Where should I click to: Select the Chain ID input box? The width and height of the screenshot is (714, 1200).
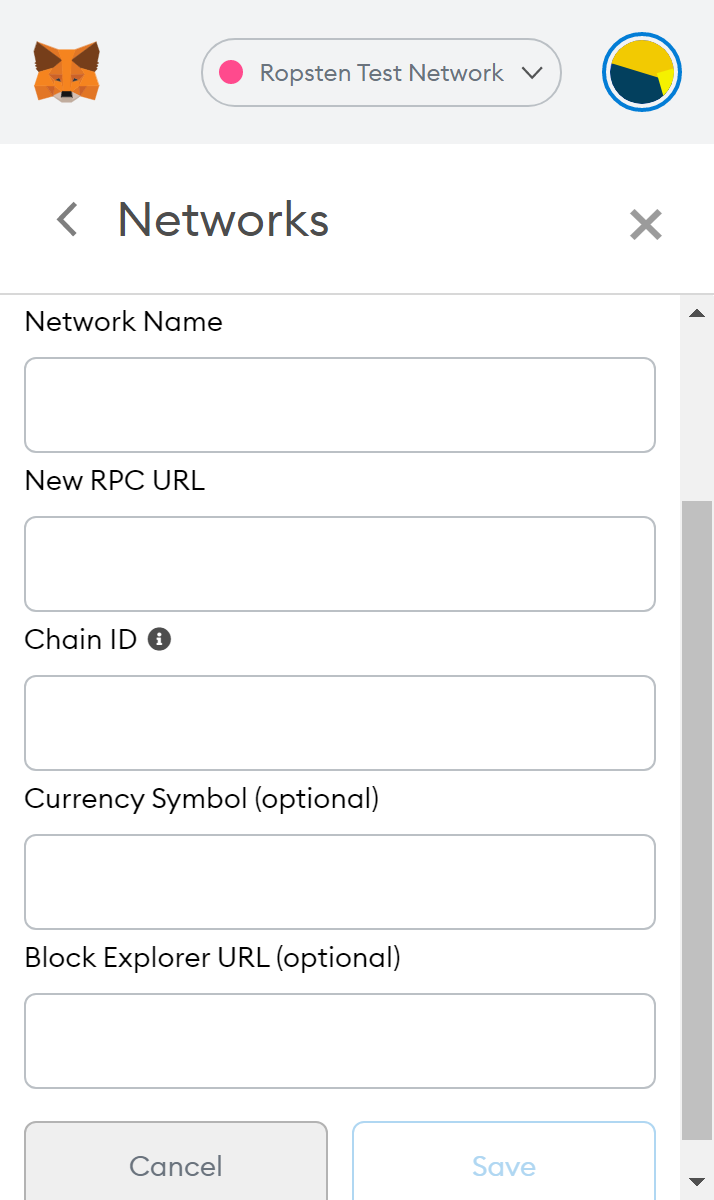(x=340, y=723)
